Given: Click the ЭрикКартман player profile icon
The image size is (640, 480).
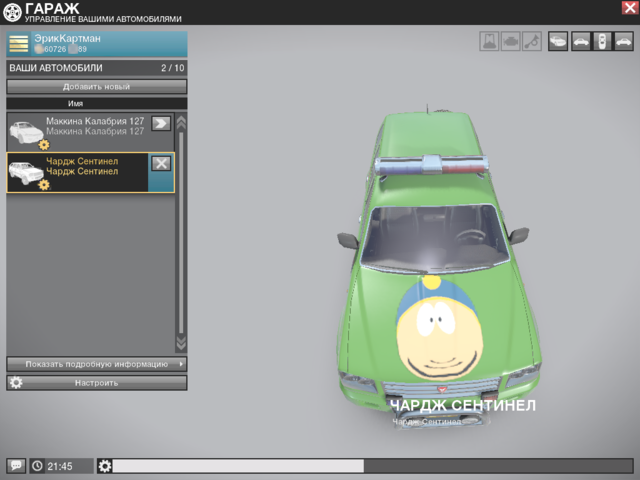Looking at the screenshot, I should [x=19, y=43].
